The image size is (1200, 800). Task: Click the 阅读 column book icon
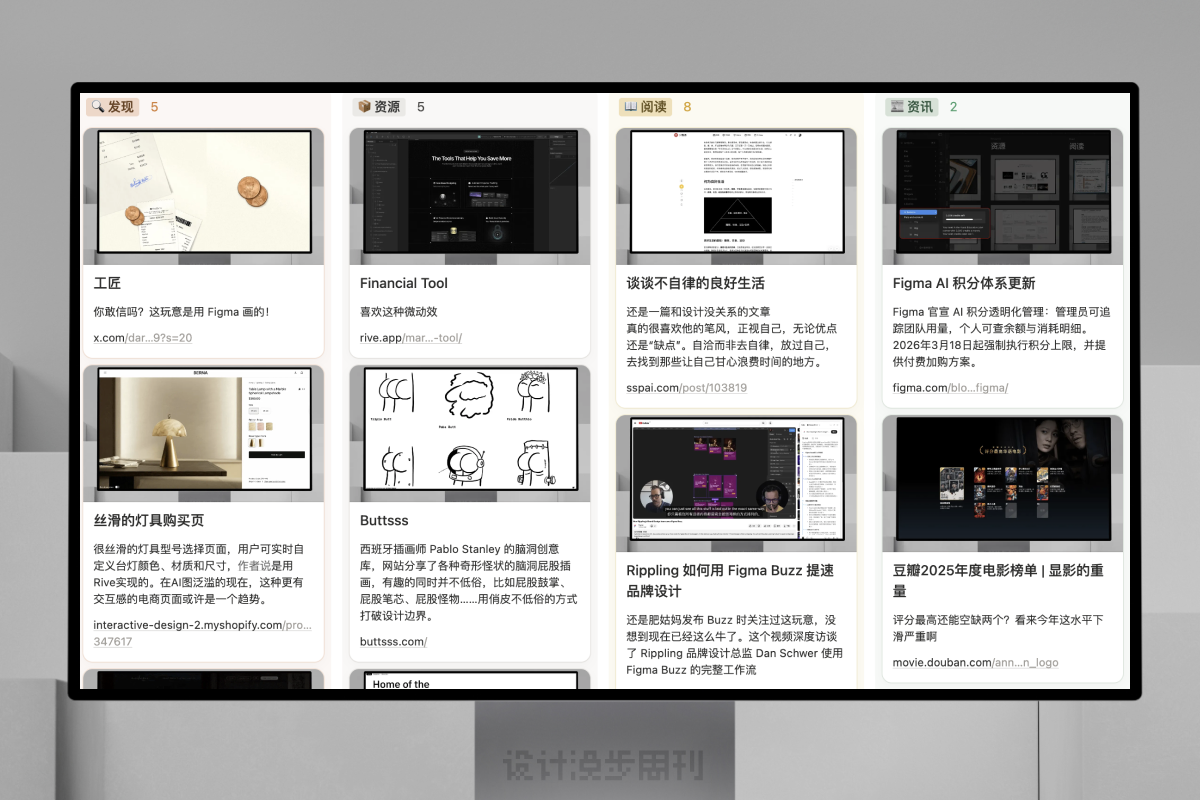tap(630, 107)
